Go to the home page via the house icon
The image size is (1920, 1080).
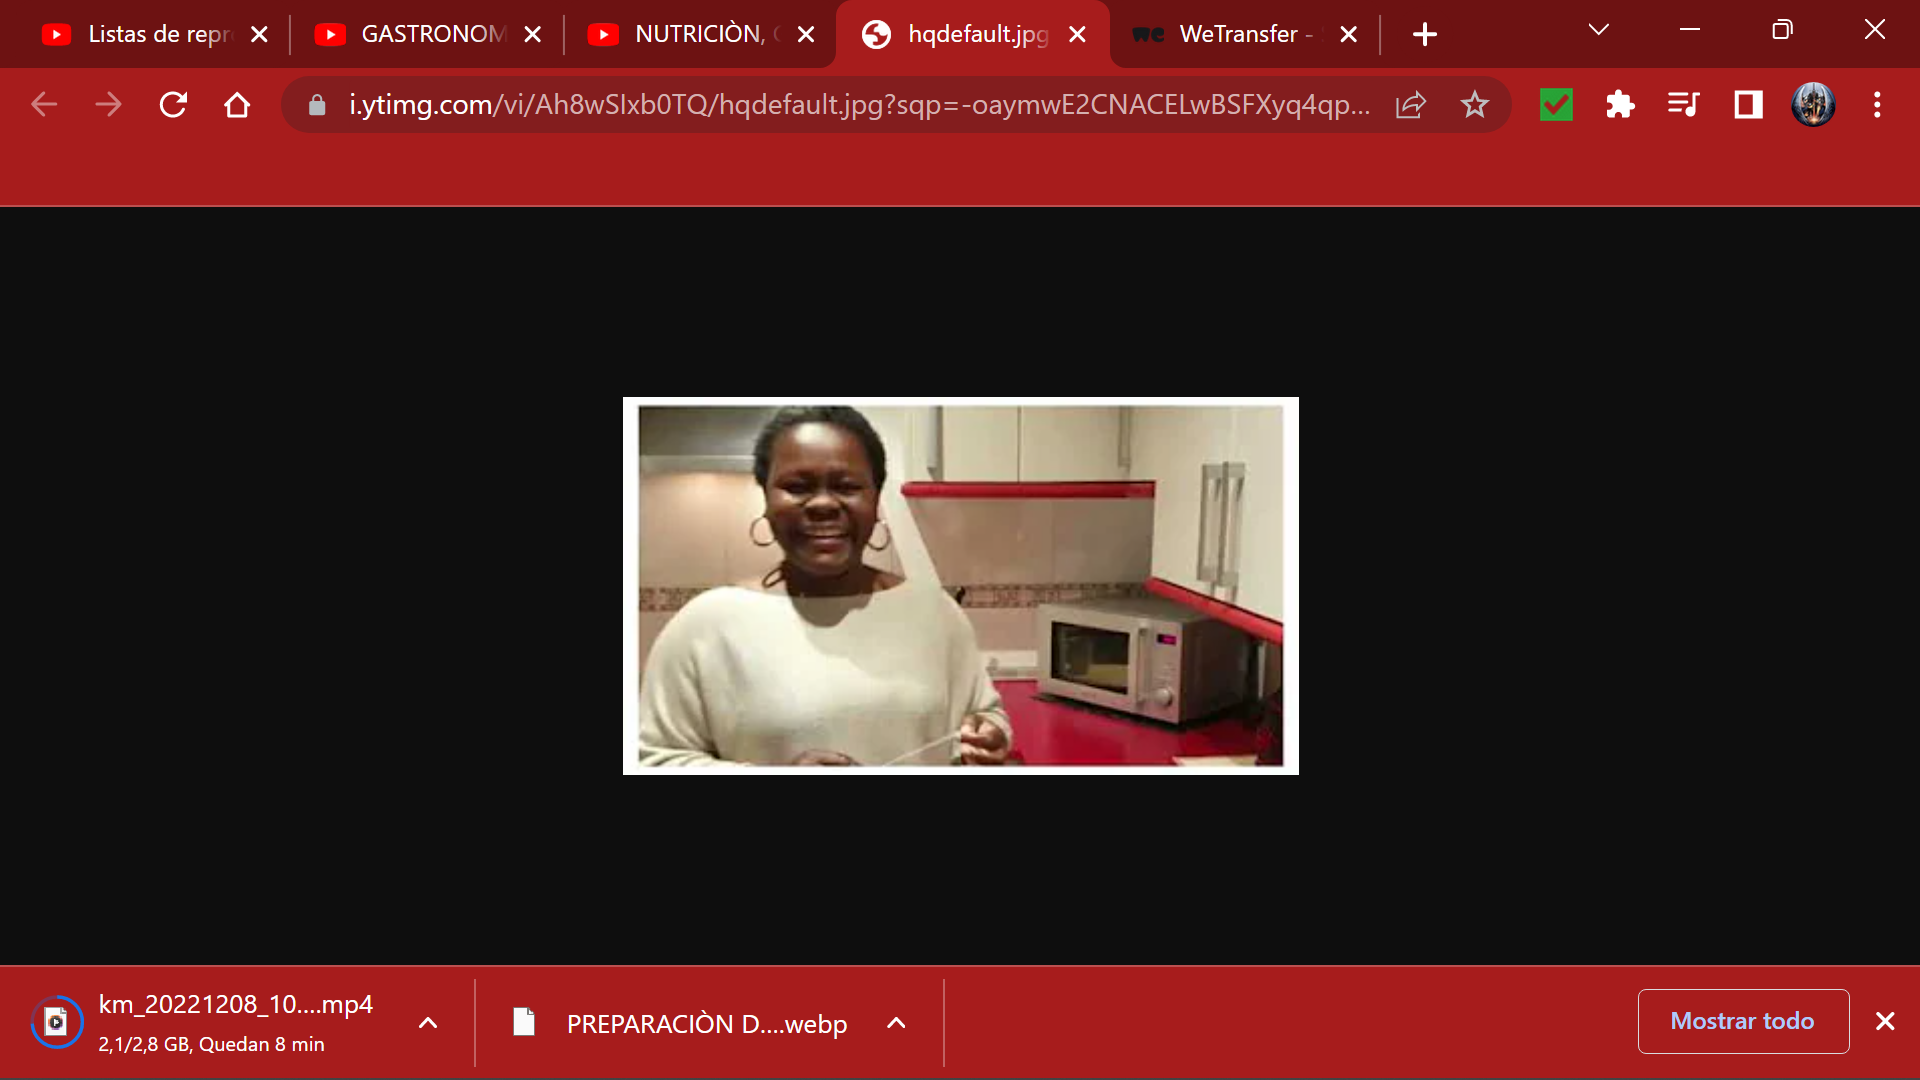pos(237,105)
